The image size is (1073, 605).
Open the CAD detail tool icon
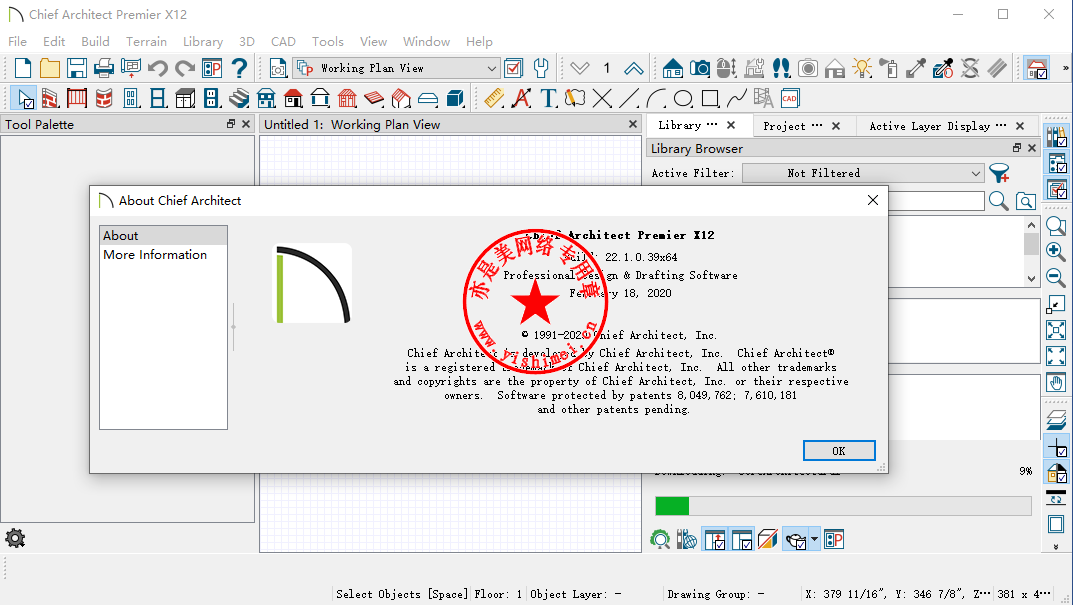pyautogui.click(x=790, y=99)
